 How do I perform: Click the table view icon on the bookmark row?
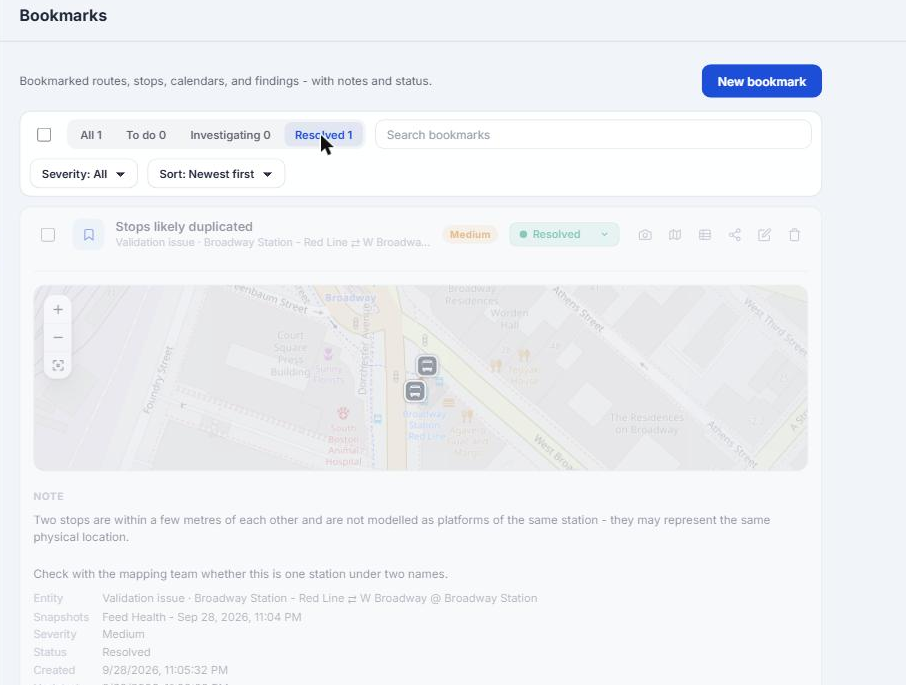tap(705, 235)
